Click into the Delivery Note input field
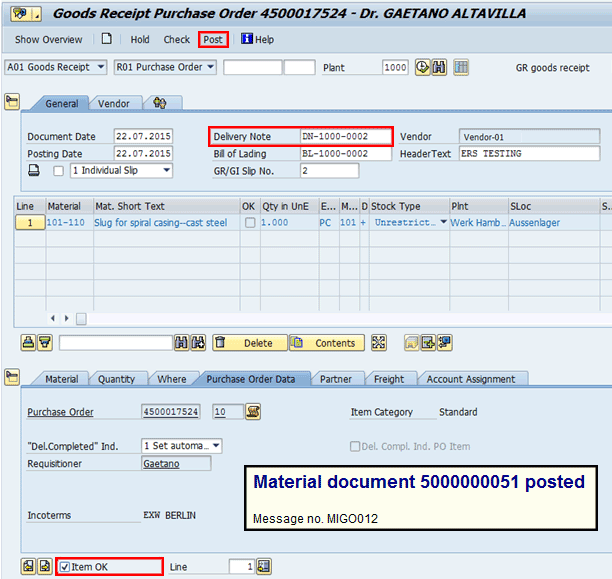 [345, 136]
